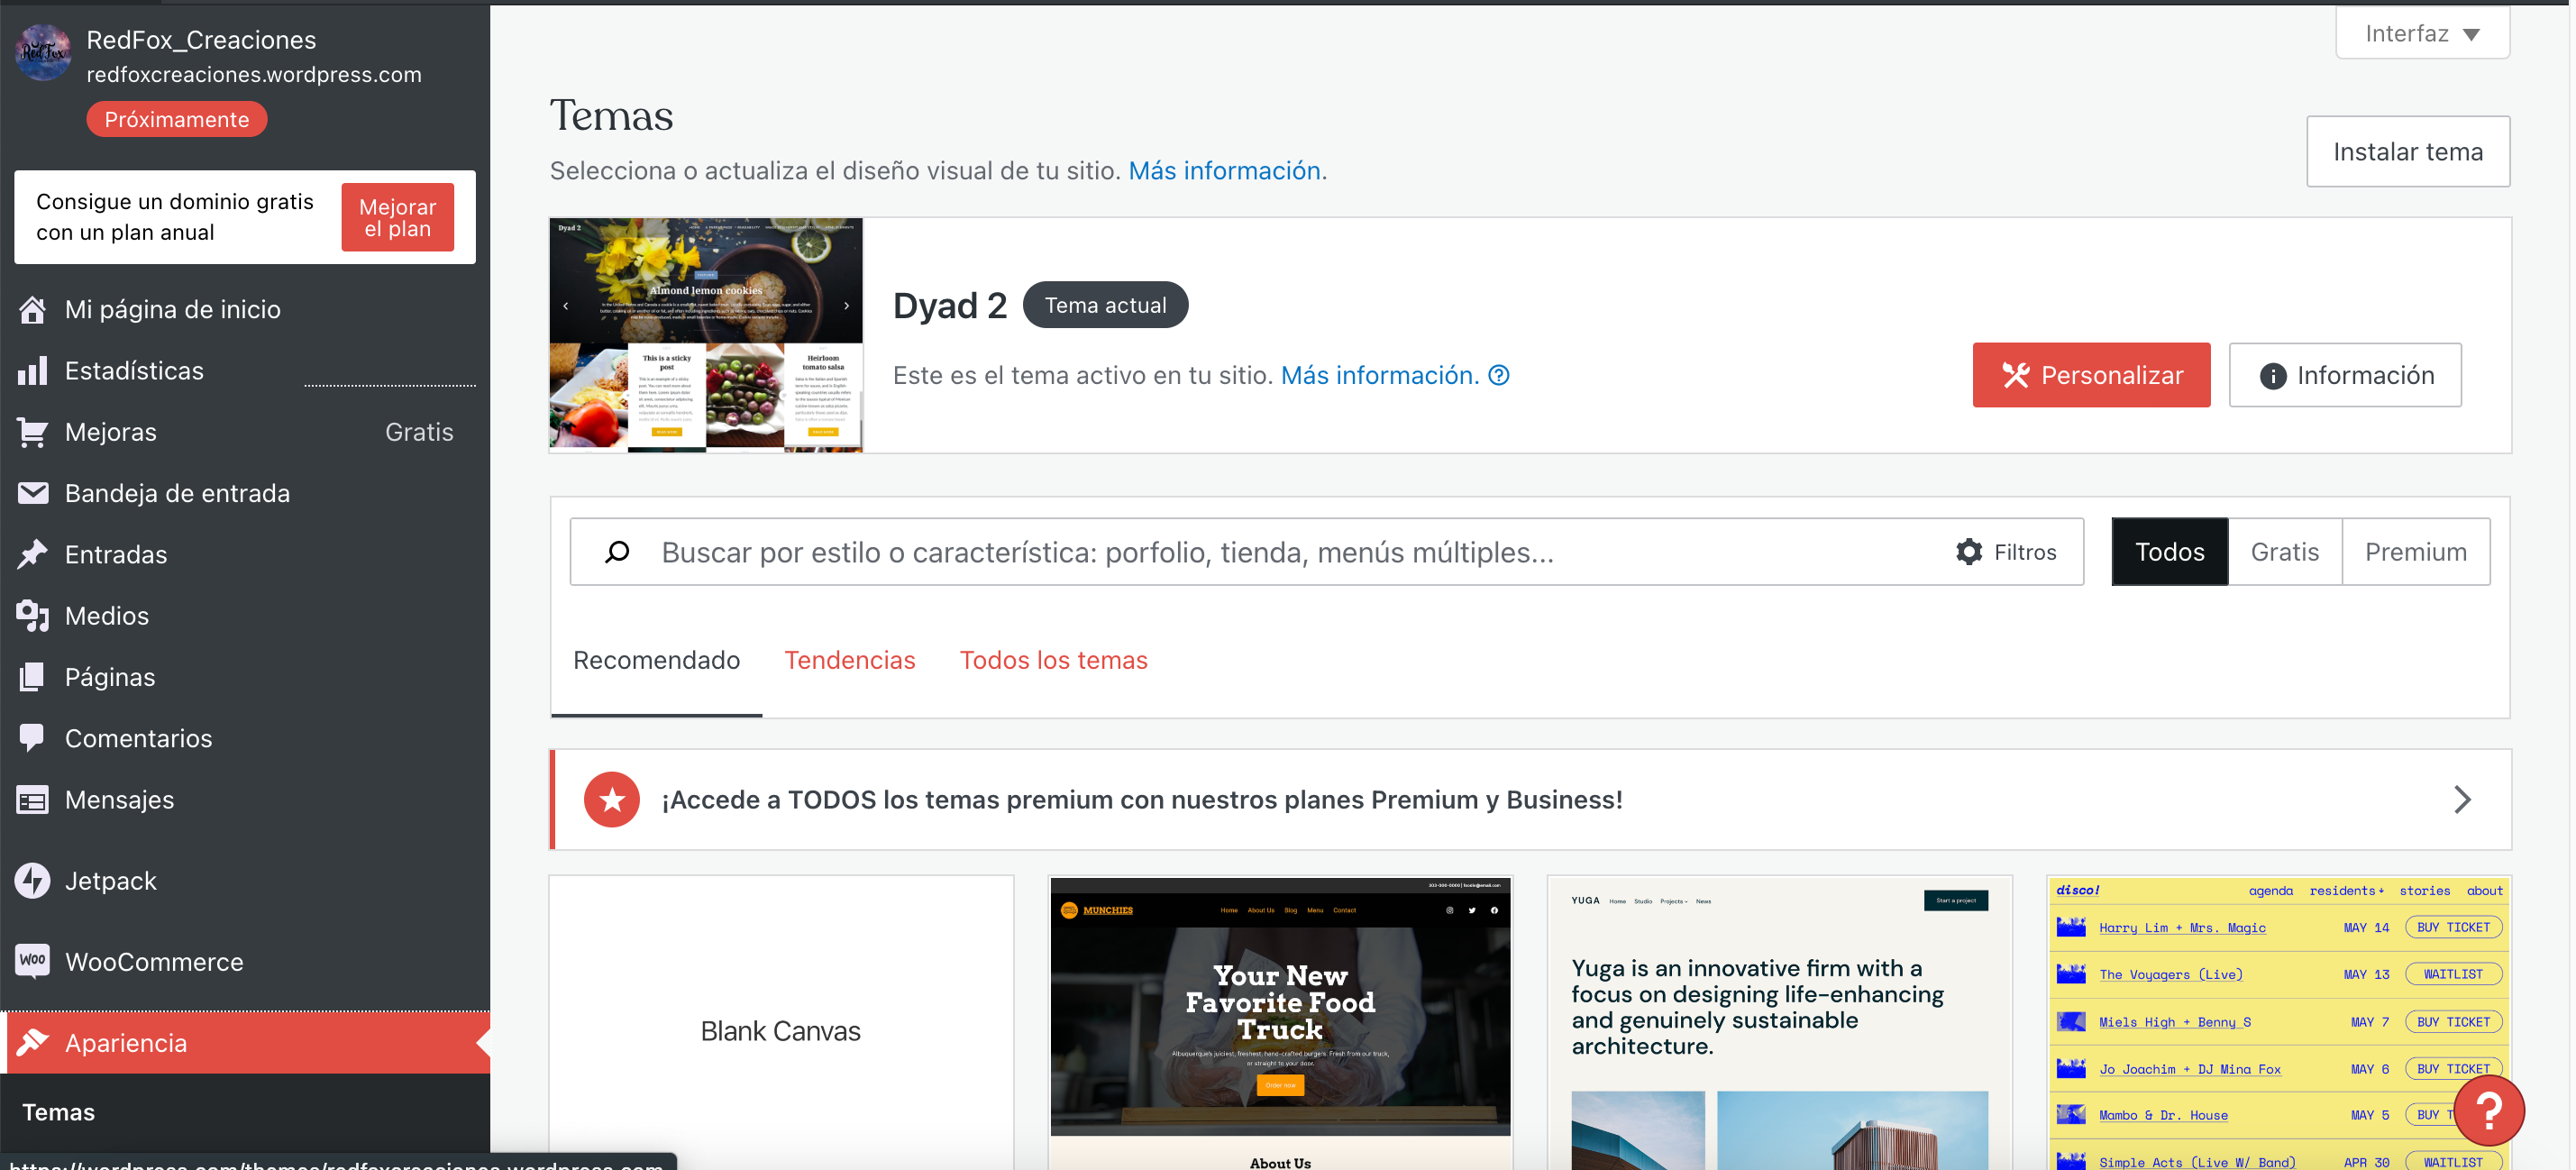Viewport: 2576px width, 1170px height.
Task: Open the Interfaz dropdown
Action: [x=2422, y=34]
